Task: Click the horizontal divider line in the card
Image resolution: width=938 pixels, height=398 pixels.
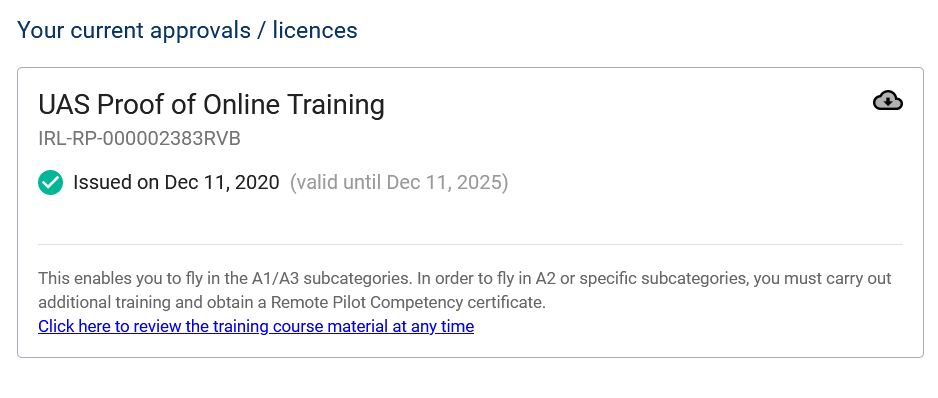Action: pos(470,244)
